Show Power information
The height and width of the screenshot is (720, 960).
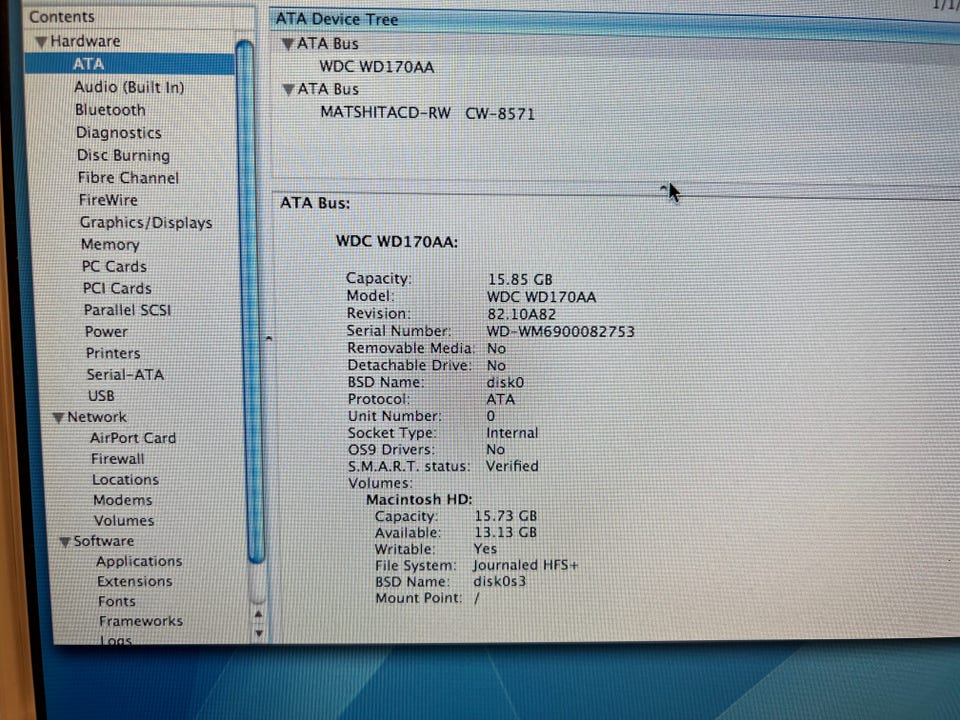(x=107, y=331)
